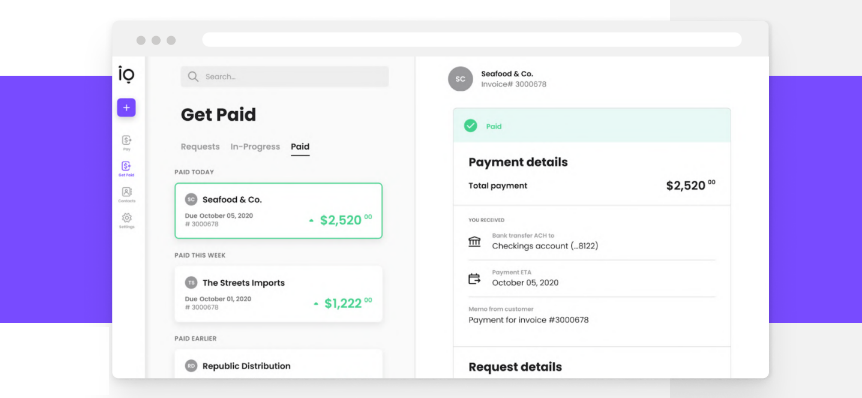This screenshot has height=398, width=862.
Task: Click the search magnifier icon
Action: click(x=193, y=76)
